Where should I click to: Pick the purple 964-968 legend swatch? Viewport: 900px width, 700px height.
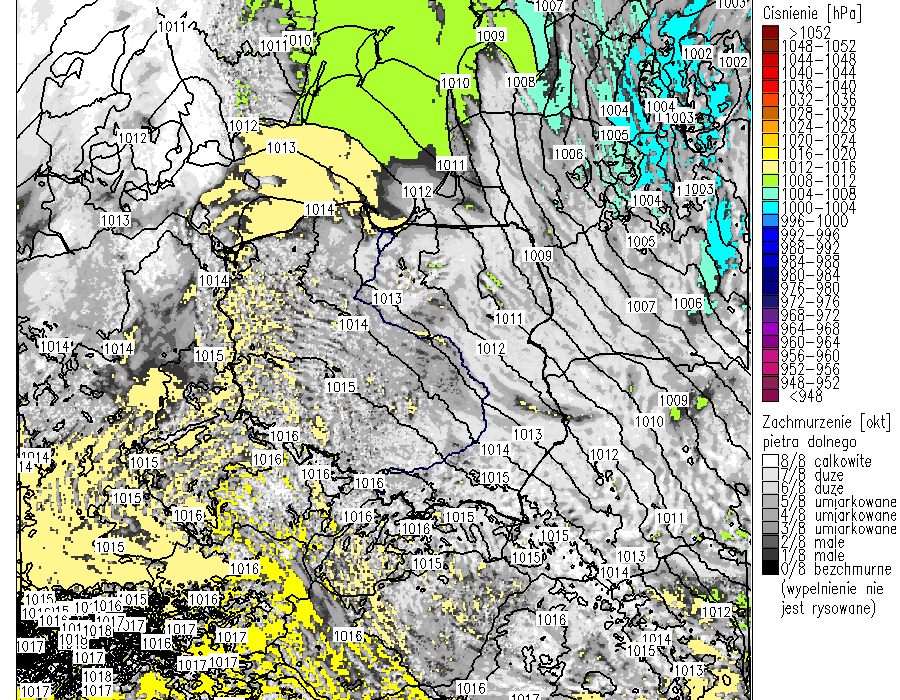[770, 328]
